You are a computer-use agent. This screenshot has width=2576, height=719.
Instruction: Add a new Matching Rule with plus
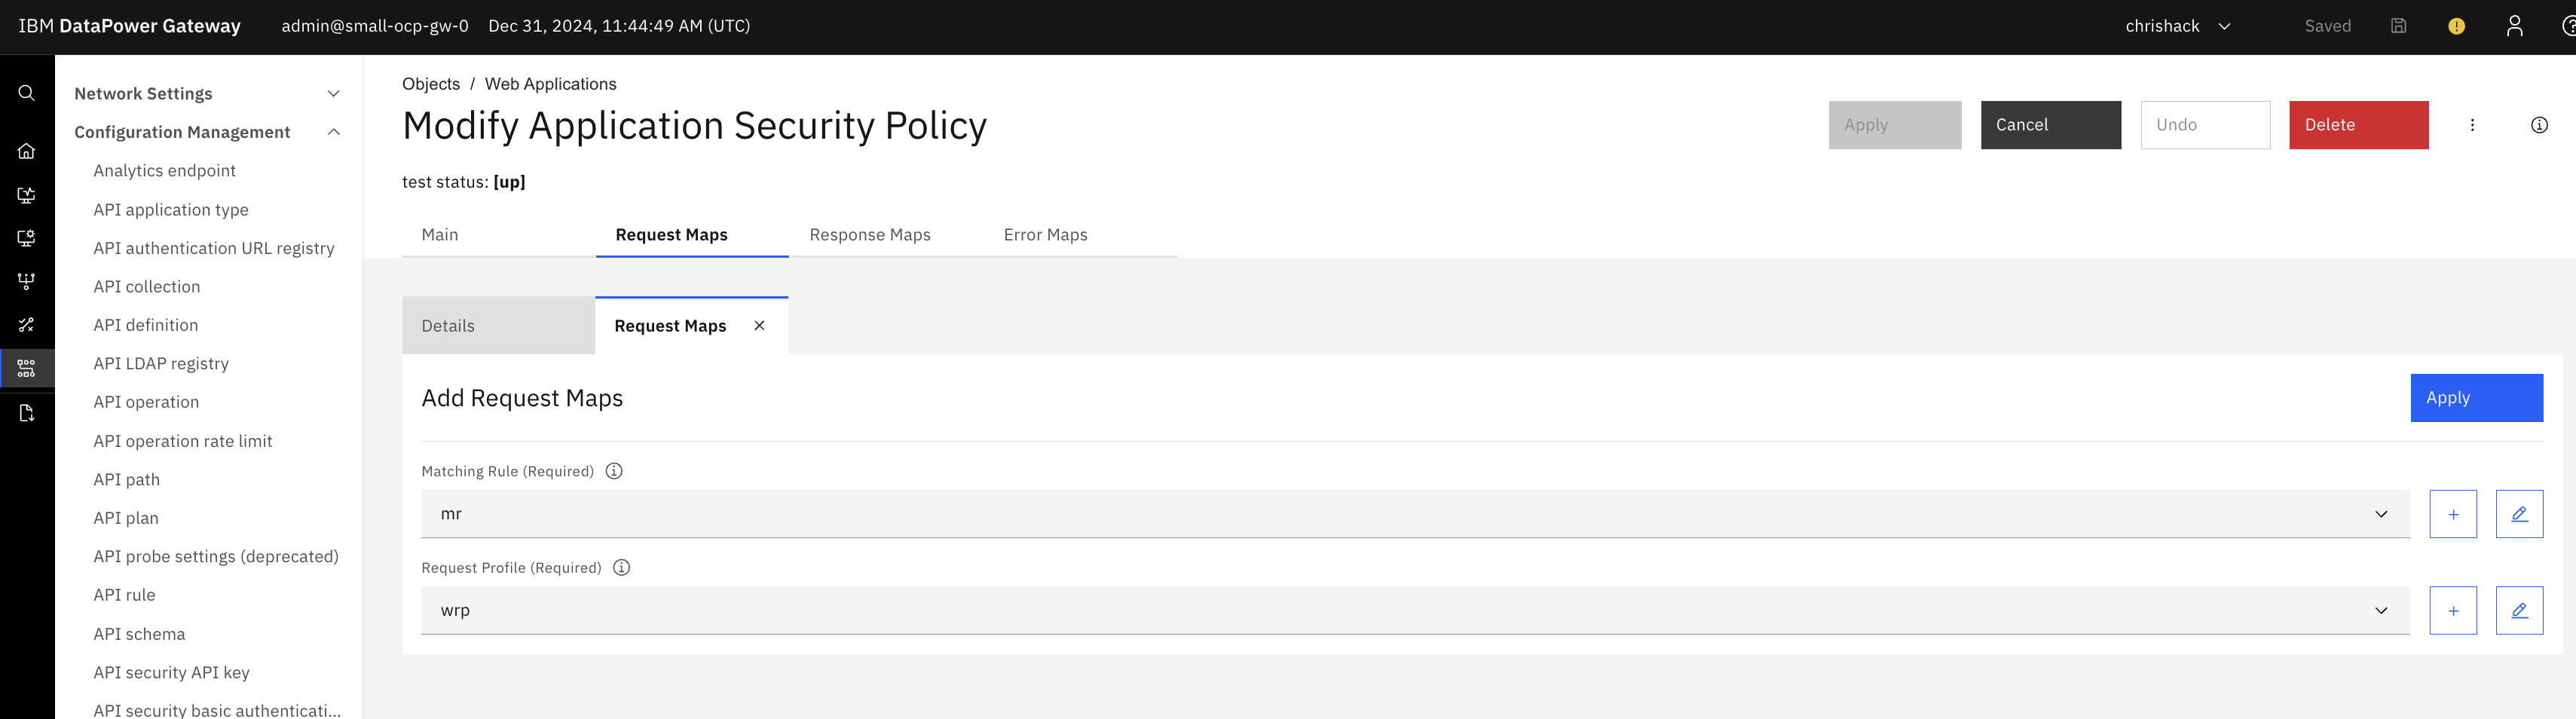(2452, 514)
